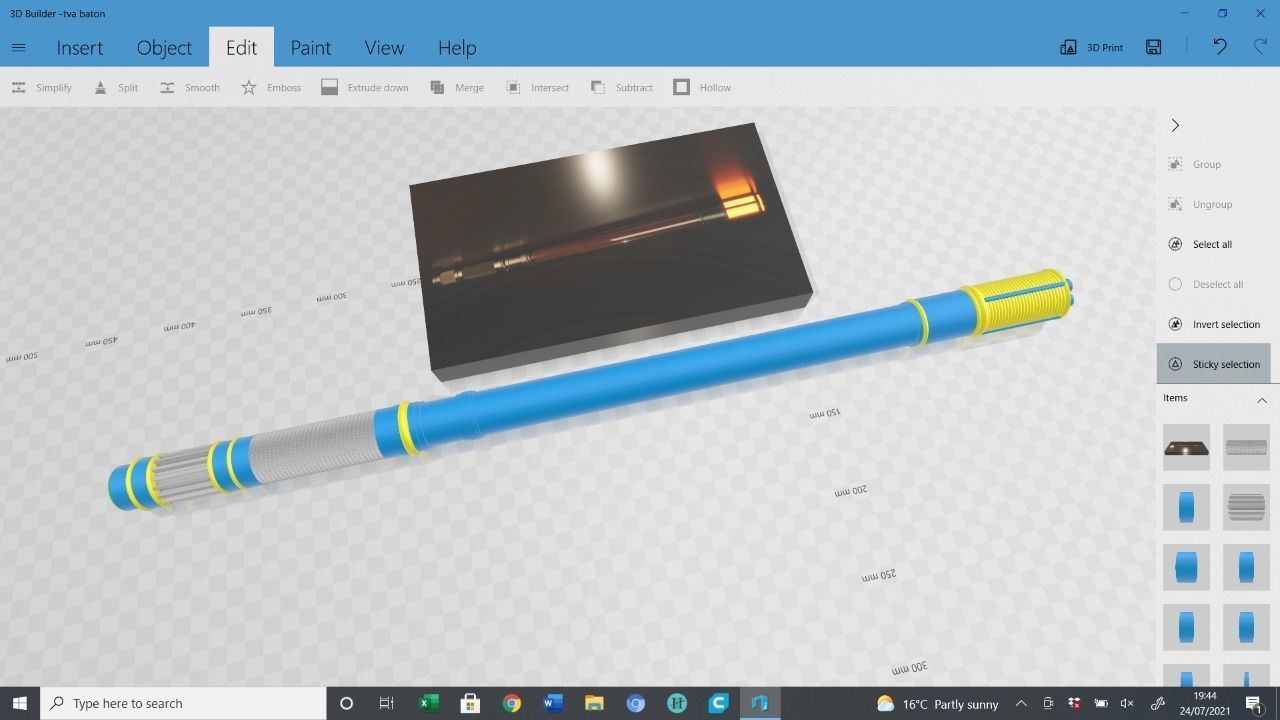
Task: Open Microsoft Store from the taskbar
Action: [x=470, y=703]
